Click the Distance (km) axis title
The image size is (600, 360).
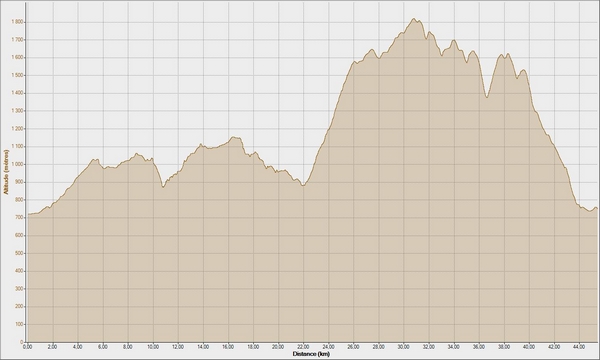[x=311, y=354]
